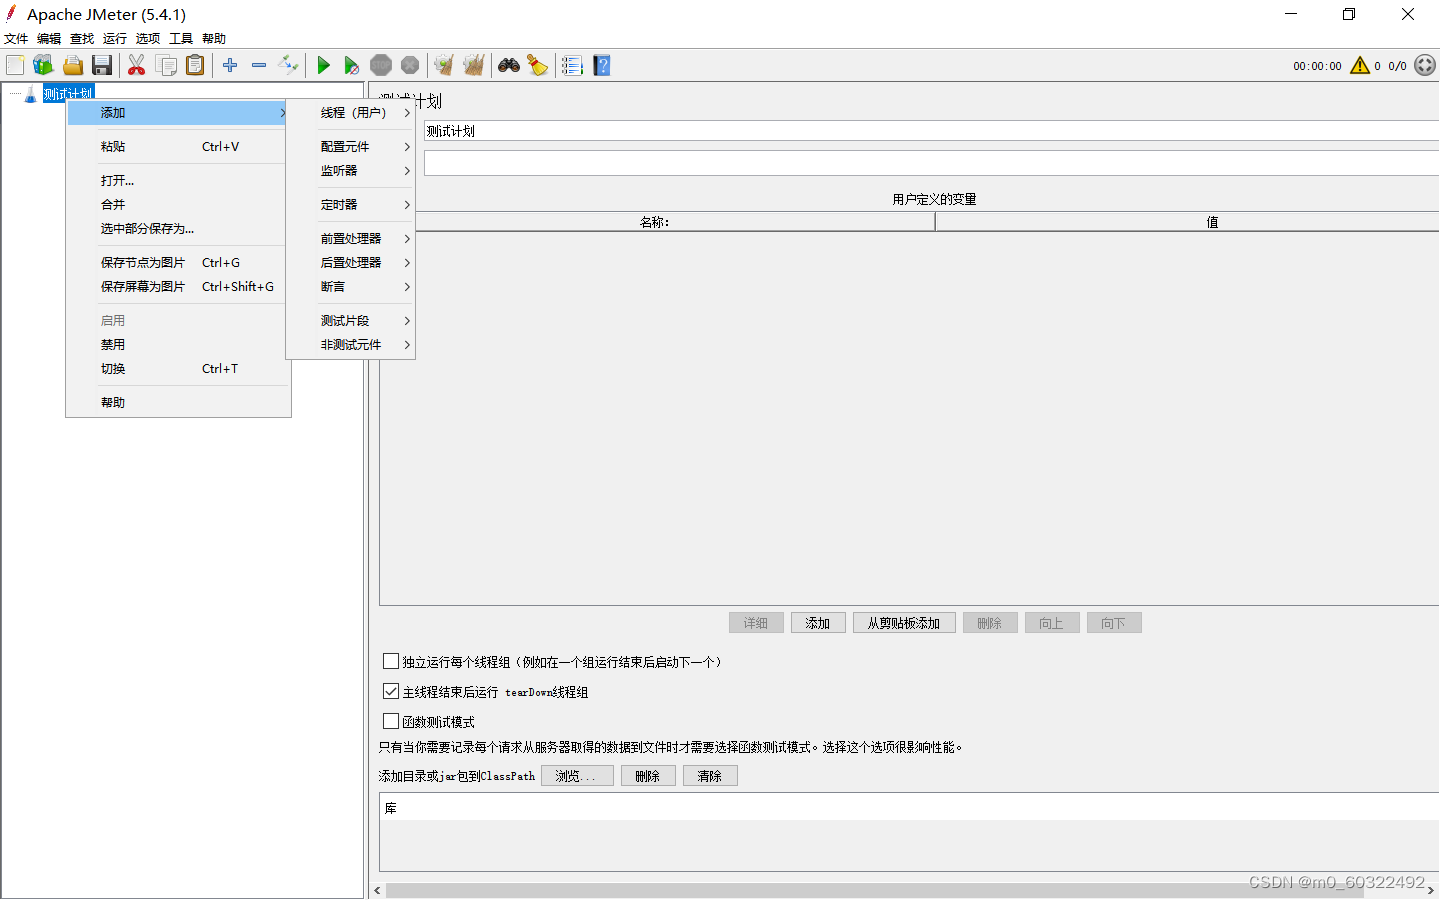Start the test with green play icon
This screenshot has height=900, width=1440.
coord(323,65)
